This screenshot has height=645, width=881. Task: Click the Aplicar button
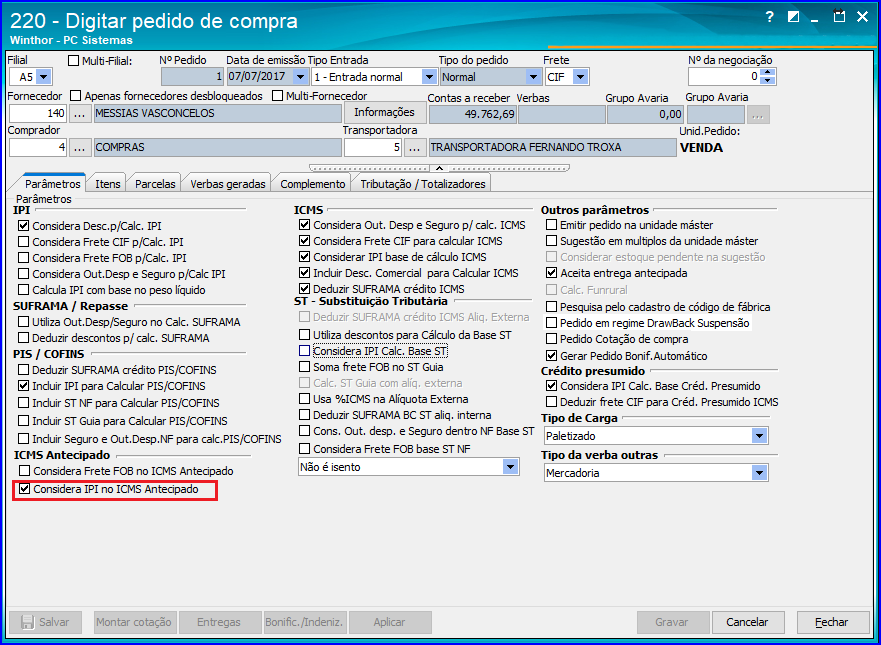coord(389,622)
